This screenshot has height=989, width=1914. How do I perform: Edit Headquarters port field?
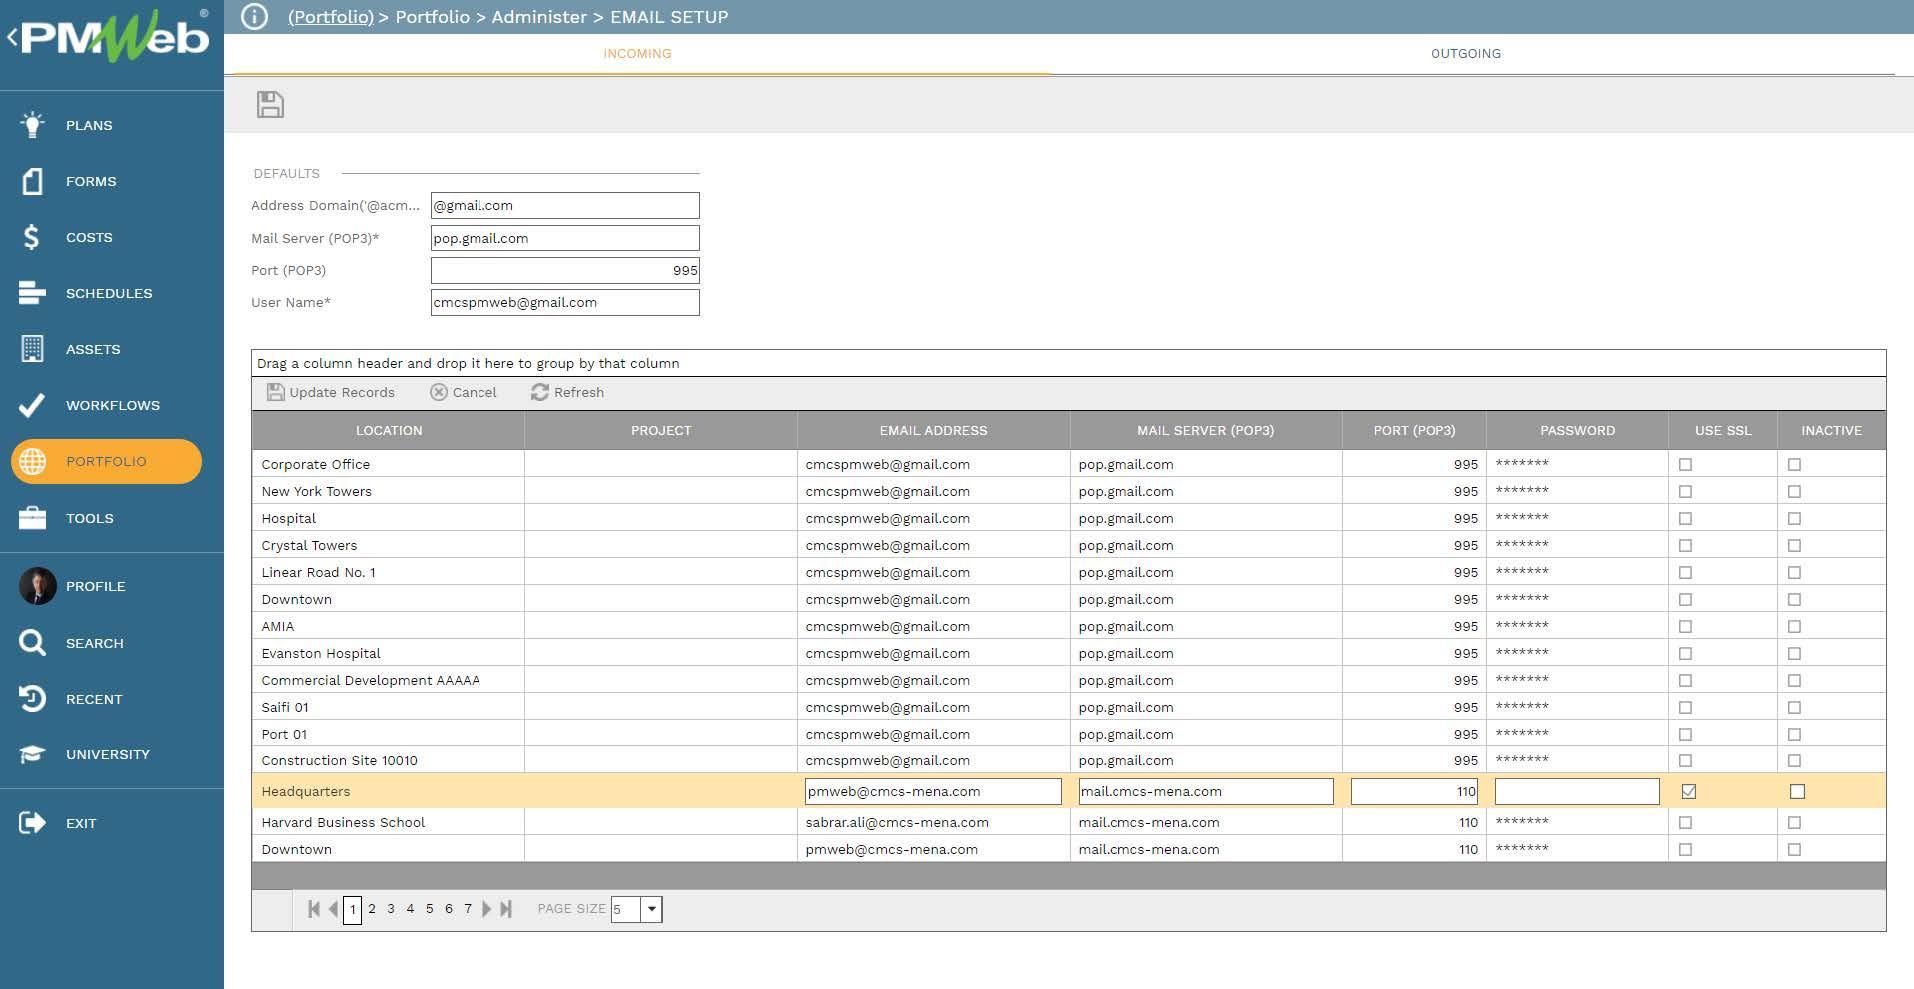pos(1414,791)
